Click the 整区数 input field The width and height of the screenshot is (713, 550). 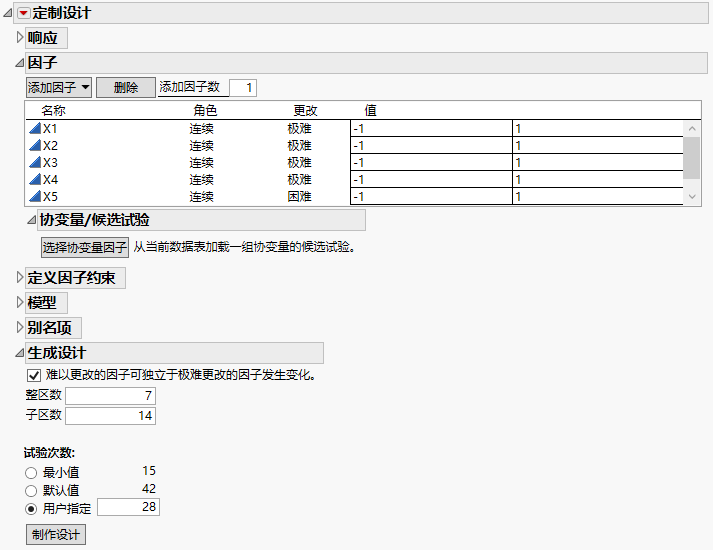pyautogui.click(x=110, y=396)
